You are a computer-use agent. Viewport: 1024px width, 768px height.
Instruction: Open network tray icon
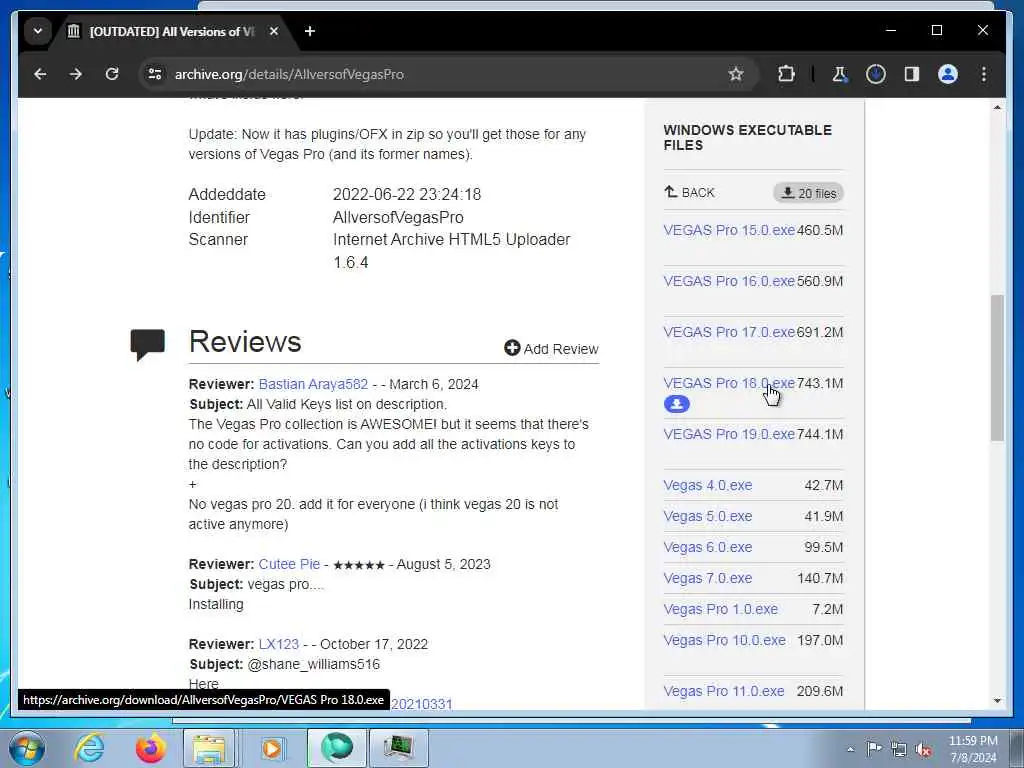(899, 749)
